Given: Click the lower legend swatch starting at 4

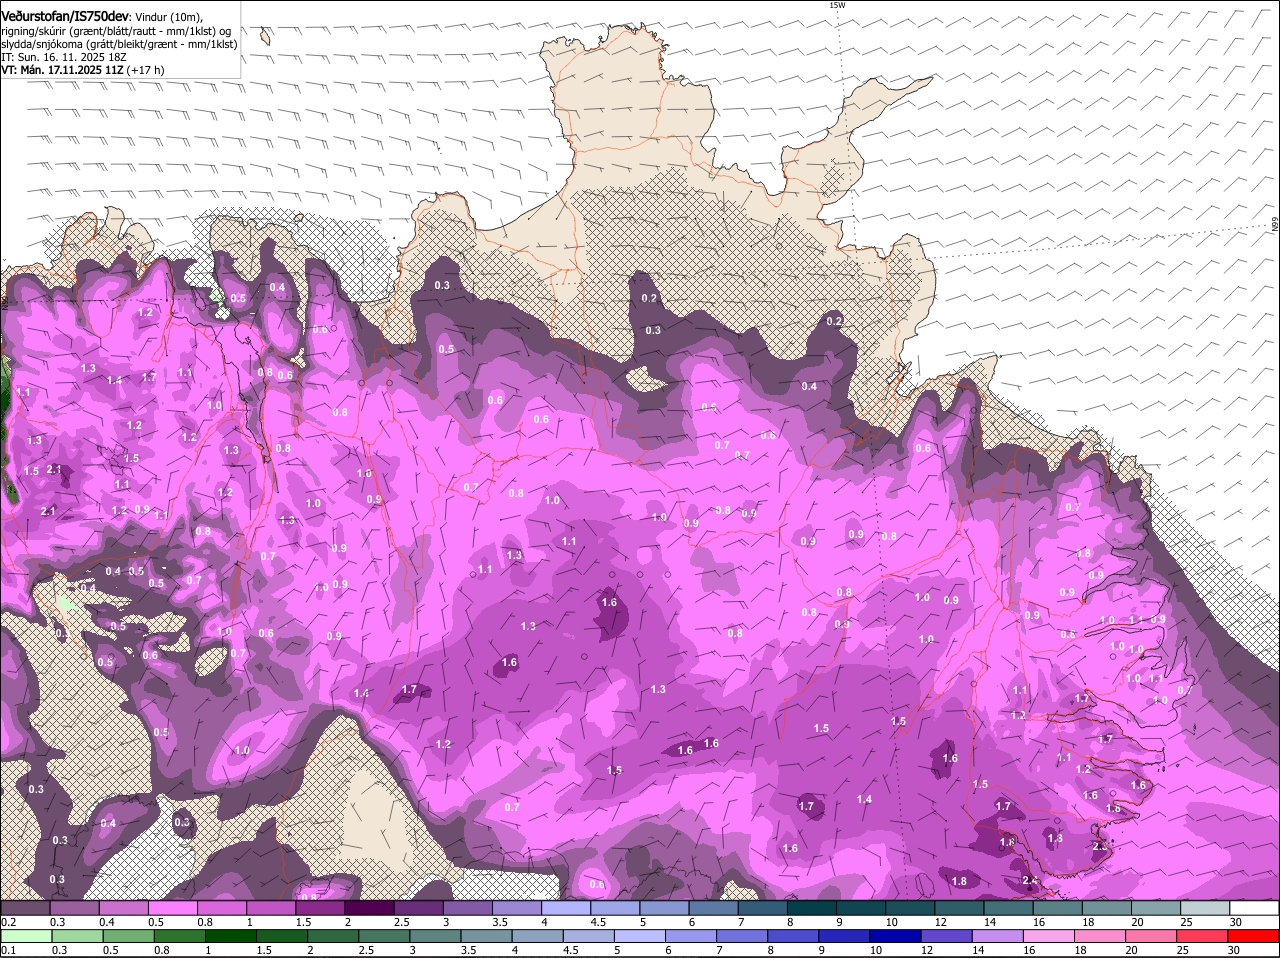Looking at the screenshot, I should click(538, 936).
